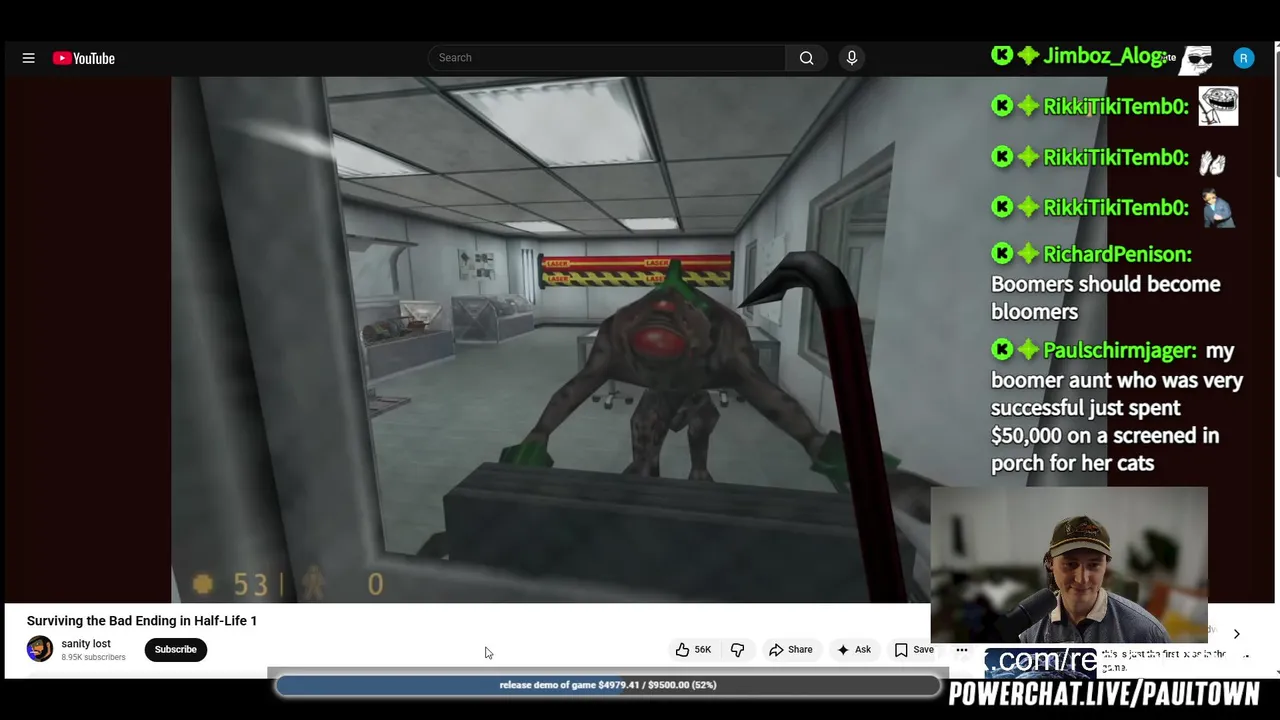Click the video title 'Surviving the Bad Ending in Half-Life 1'
1280x720 pixels.
point(142,621)
